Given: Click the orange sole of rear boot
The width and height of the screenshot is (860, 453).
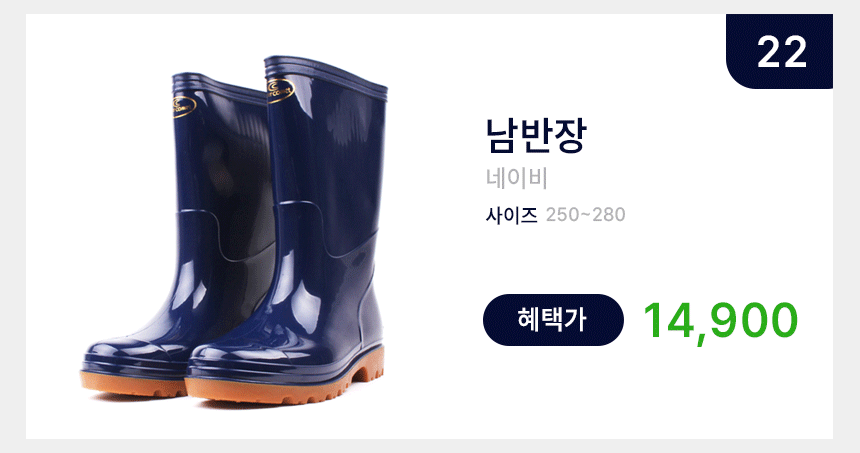Looking at the screenshot, I should tap(133, 384).
